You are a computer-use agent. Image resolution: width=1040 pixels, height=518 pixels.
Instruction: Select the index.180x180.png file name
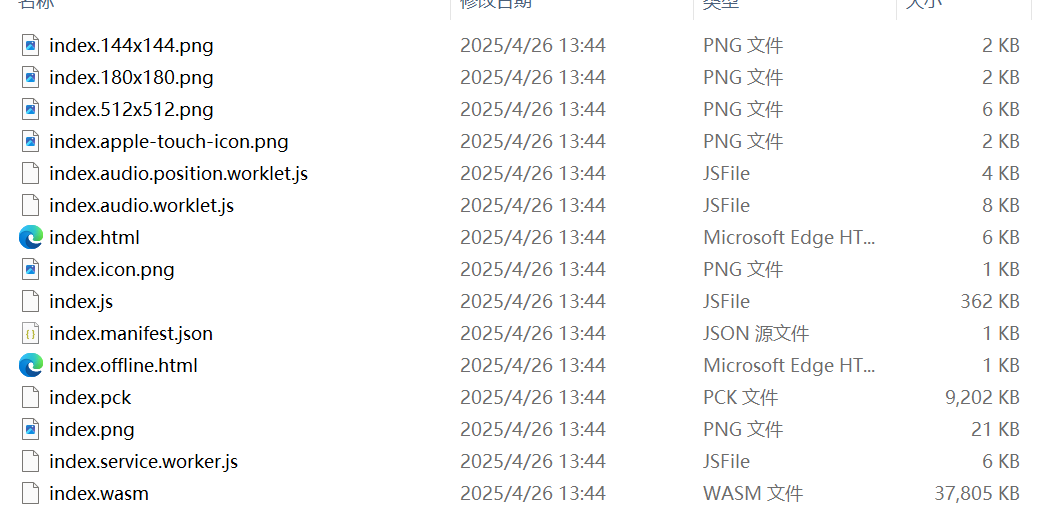[x=131, y=77]
